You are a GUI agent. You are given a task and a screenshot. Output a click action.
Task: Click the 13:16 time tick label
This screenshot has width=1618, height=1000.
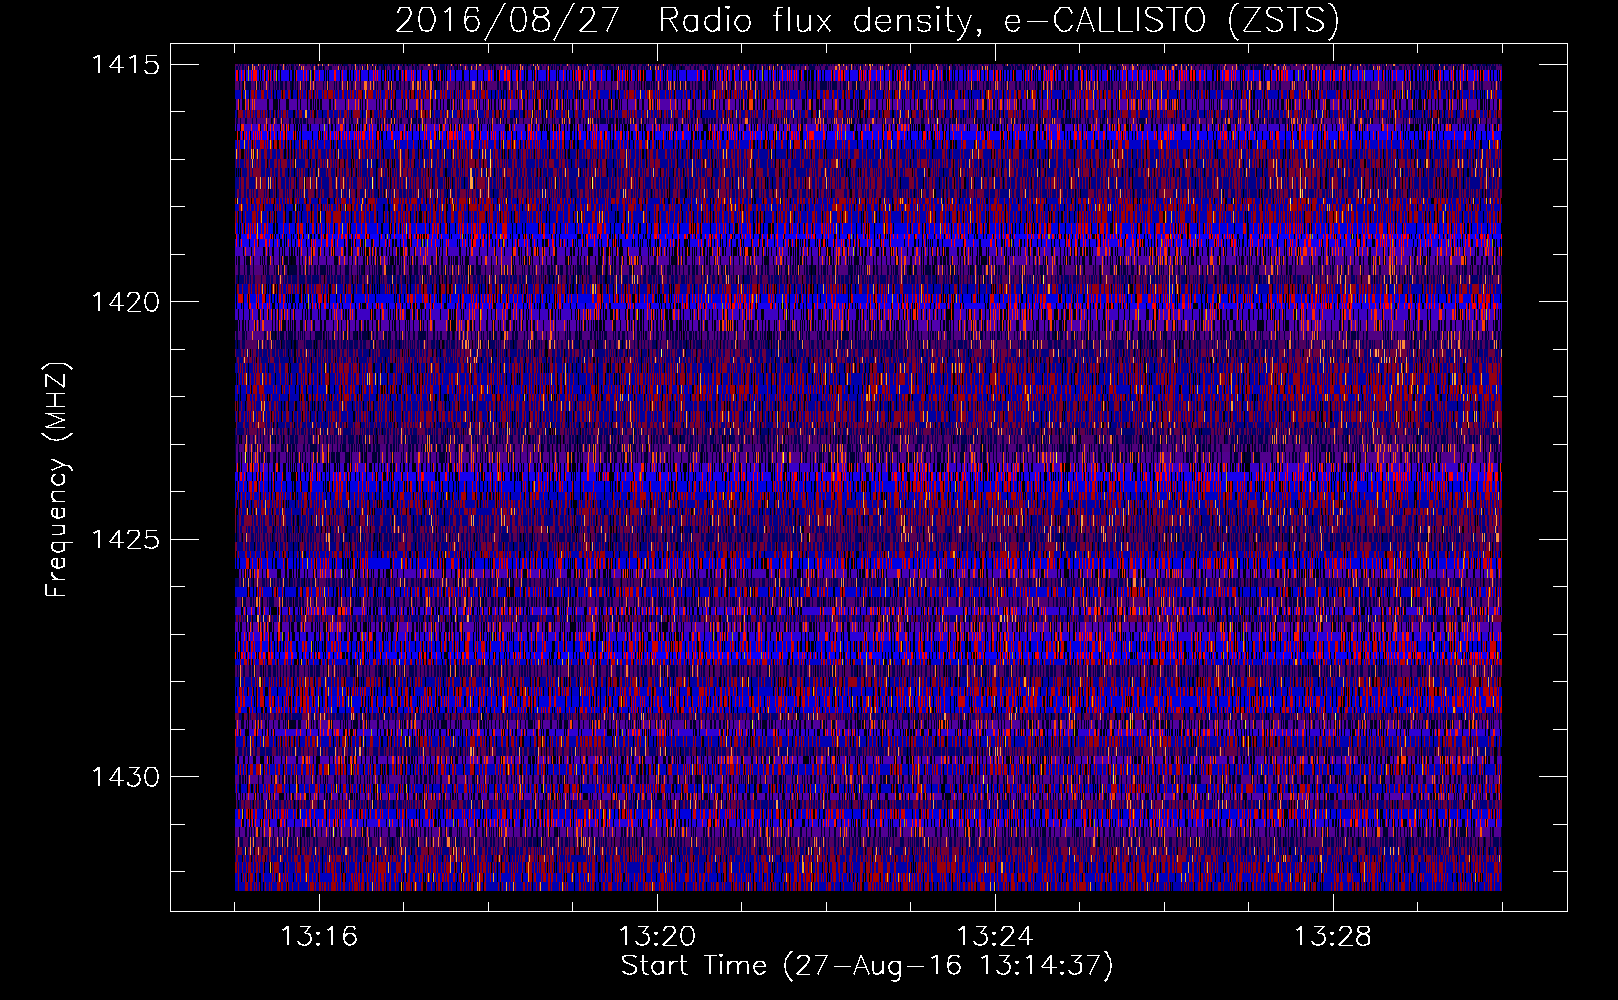pos(319,937)
